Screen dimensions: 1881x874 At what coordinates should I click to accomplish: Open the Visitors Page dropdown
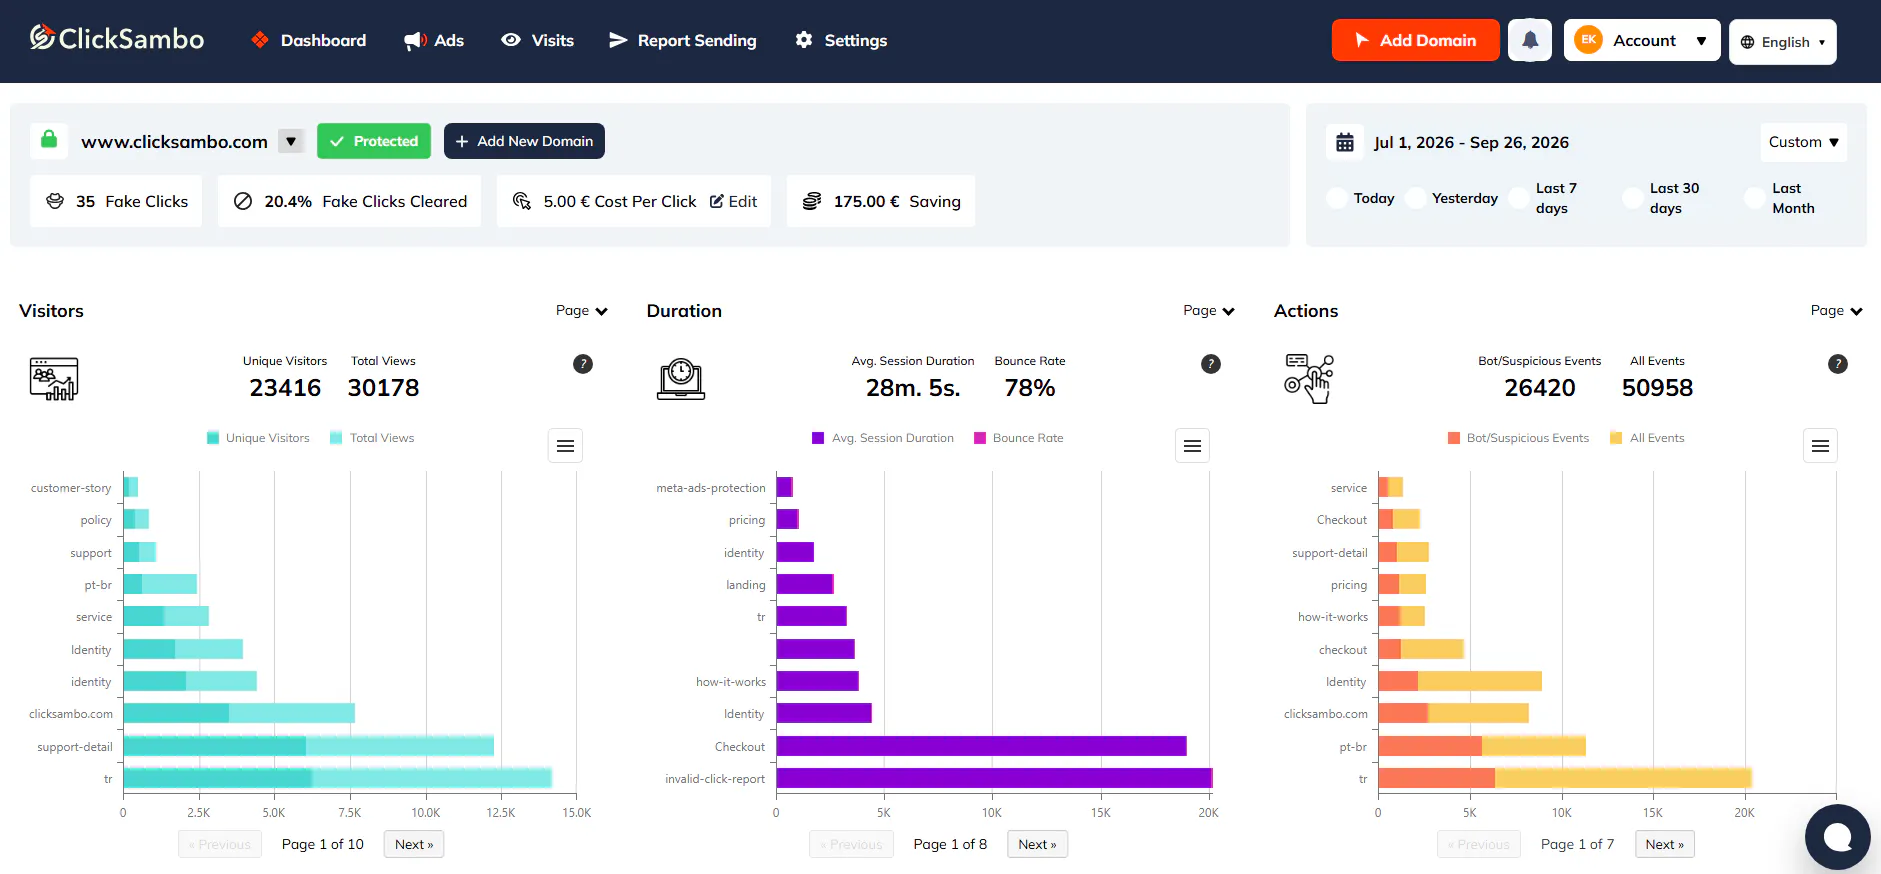[582, 311]
